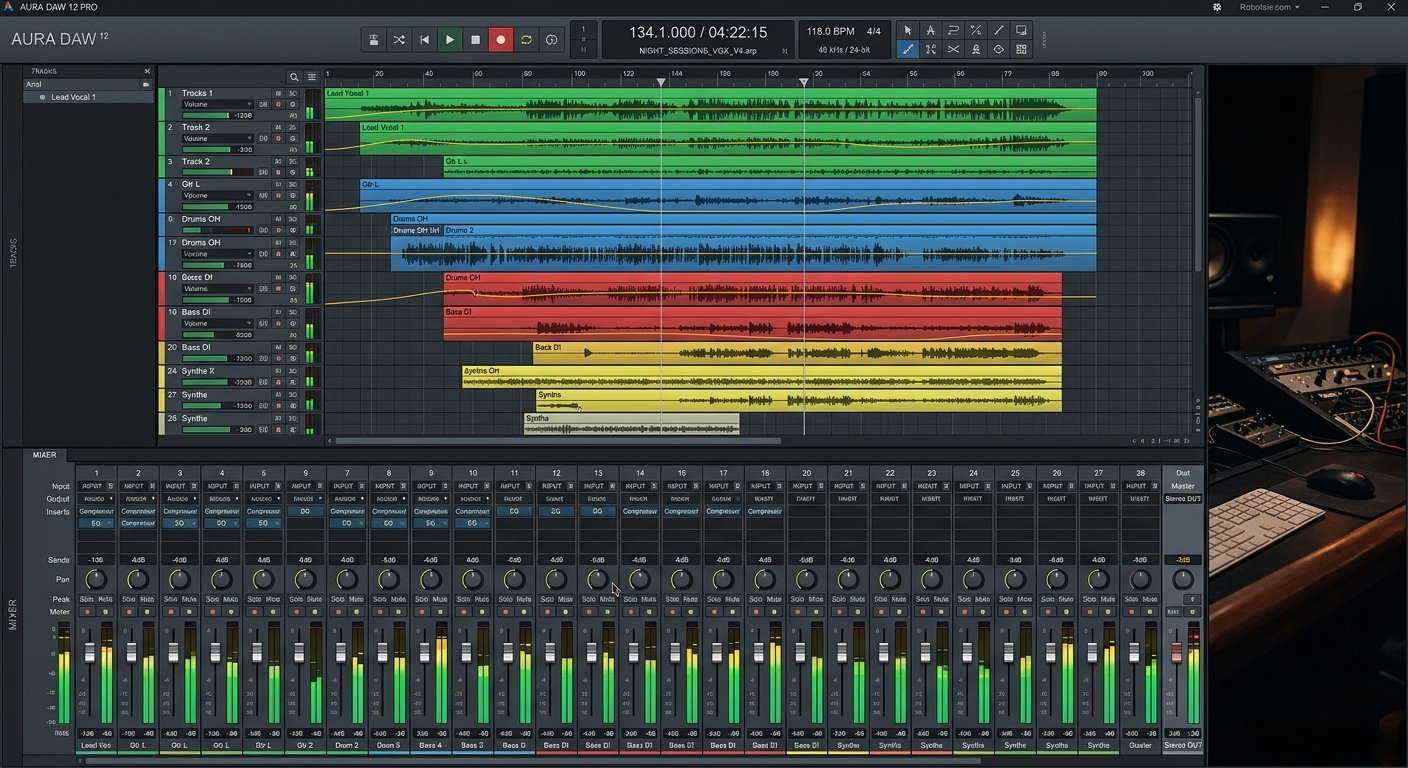Toggle Solo on mixer channel 10
This screenshot has height=768, width=1408.
coord(463,599)
